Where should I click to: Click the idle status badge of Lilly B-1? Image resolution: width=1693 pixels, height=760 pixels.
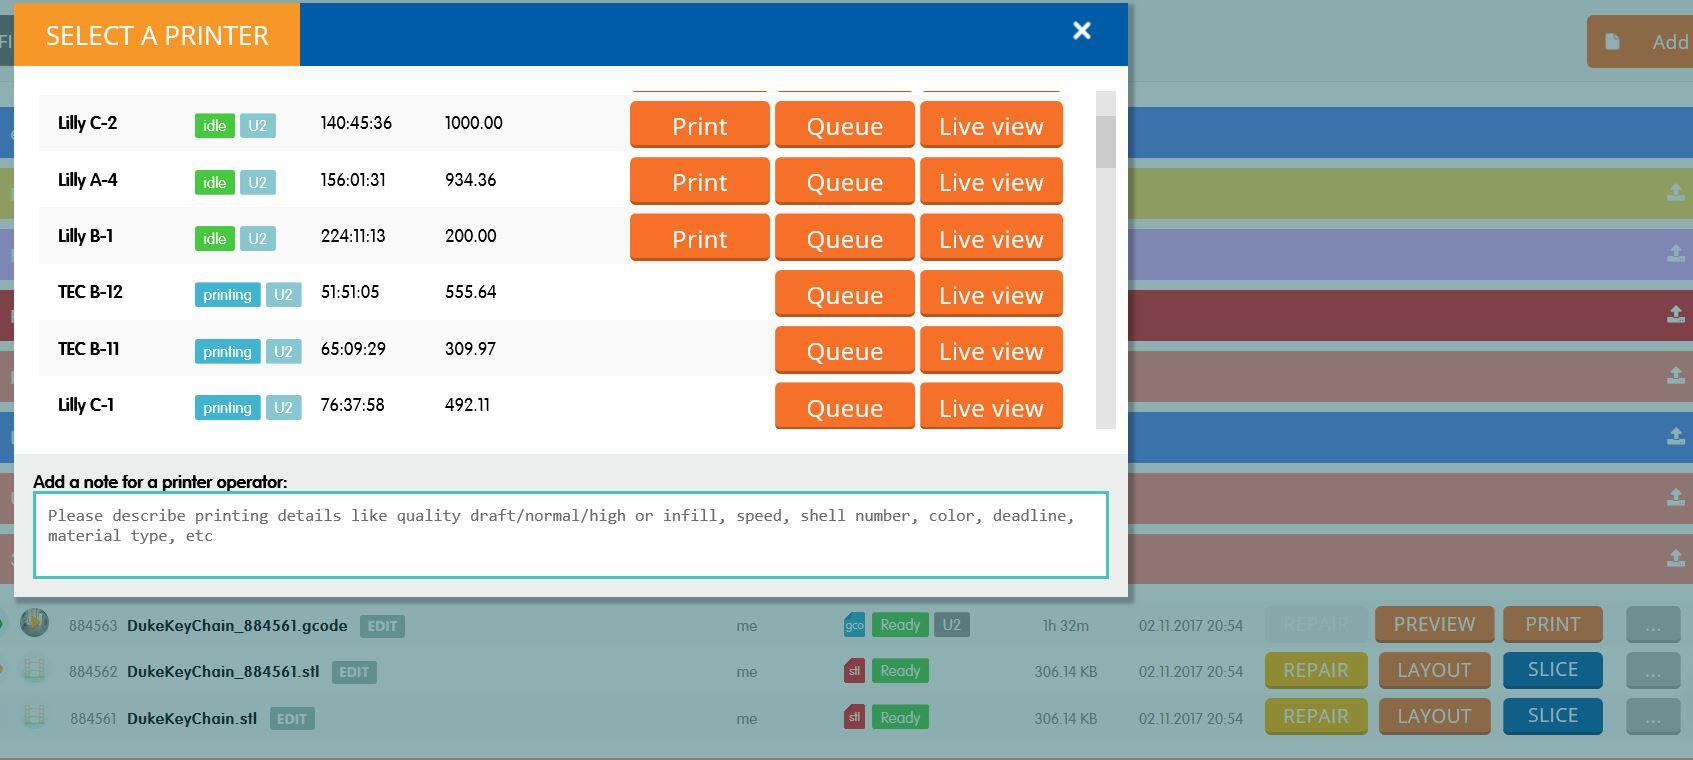click(x=214, y=238)
